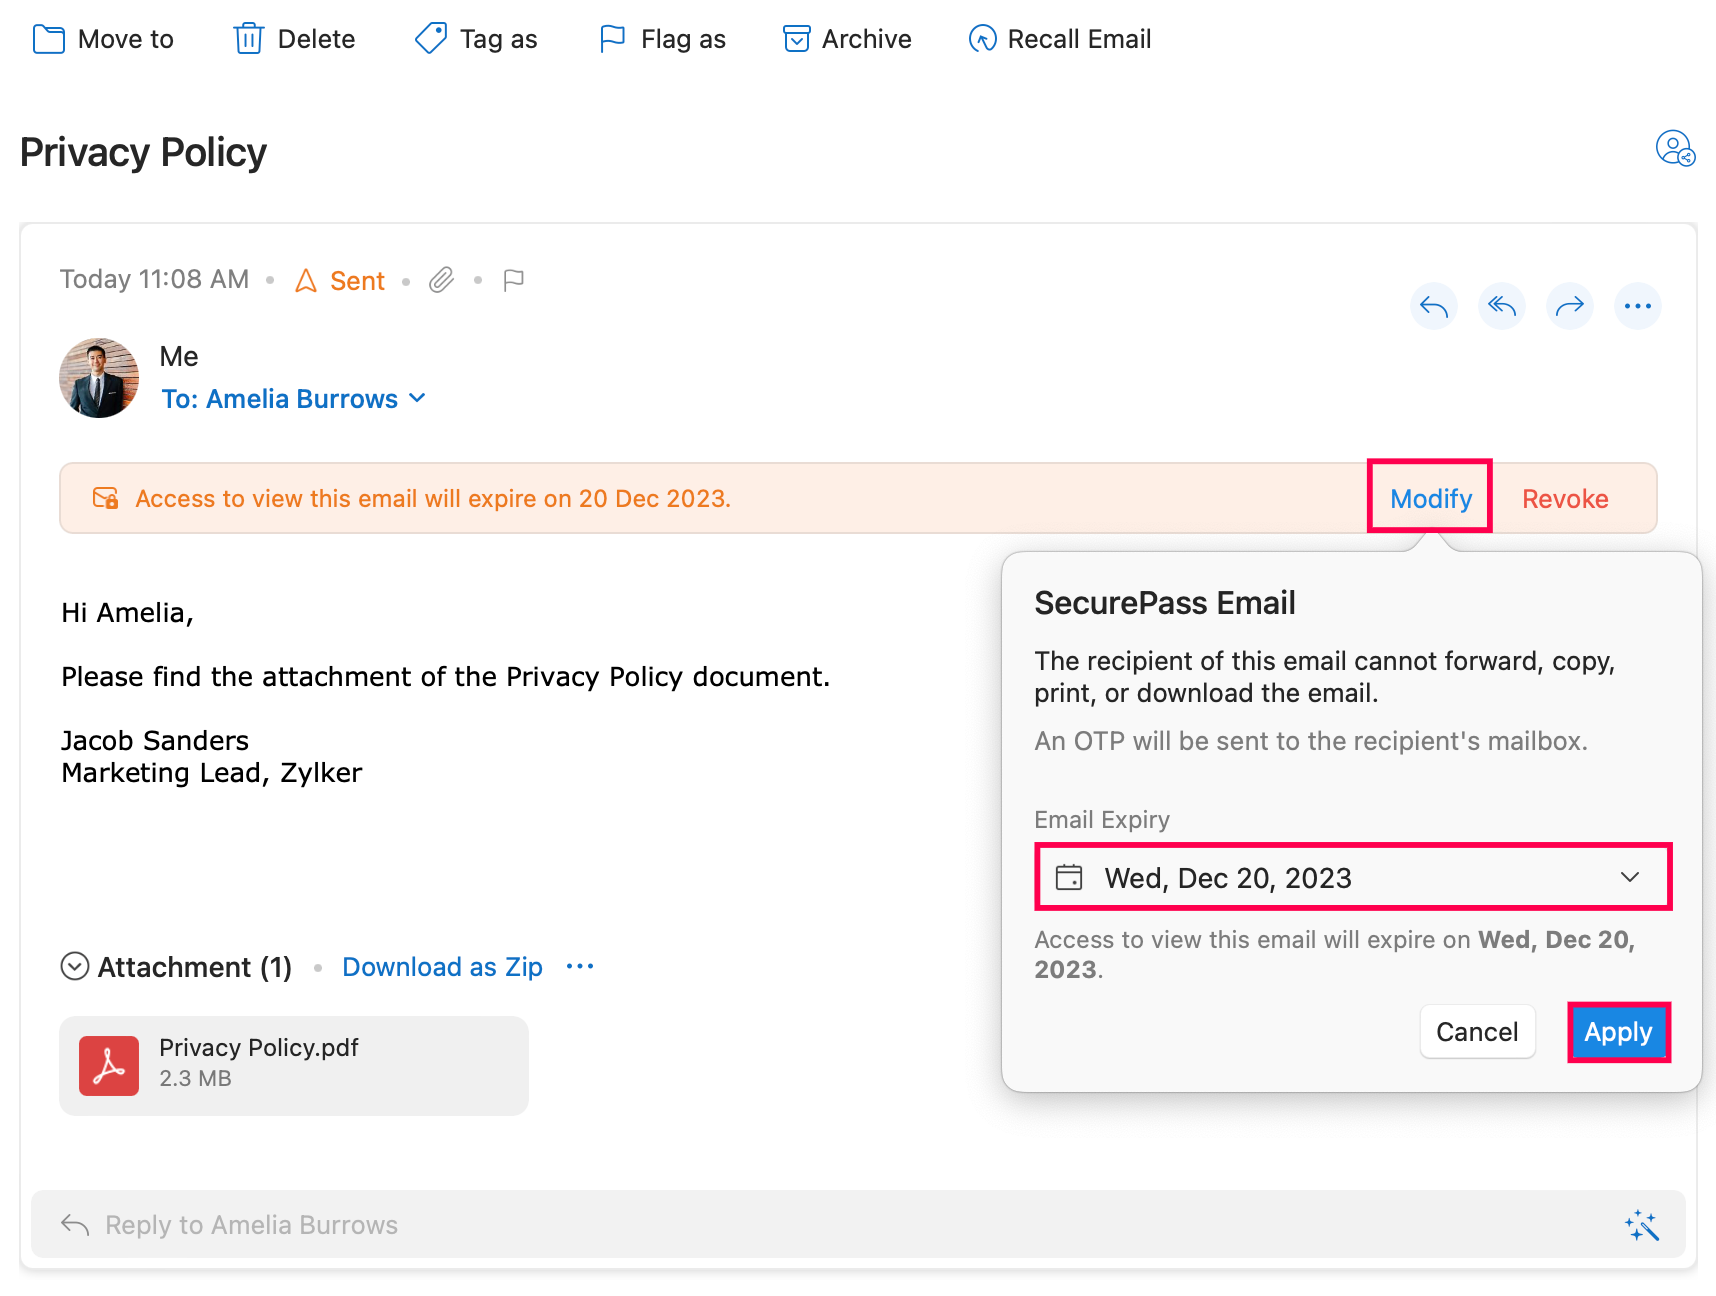This screenshot has height=1296, width=1716.
Task: Click the Reply All icon
Action: click(1501, 306)
